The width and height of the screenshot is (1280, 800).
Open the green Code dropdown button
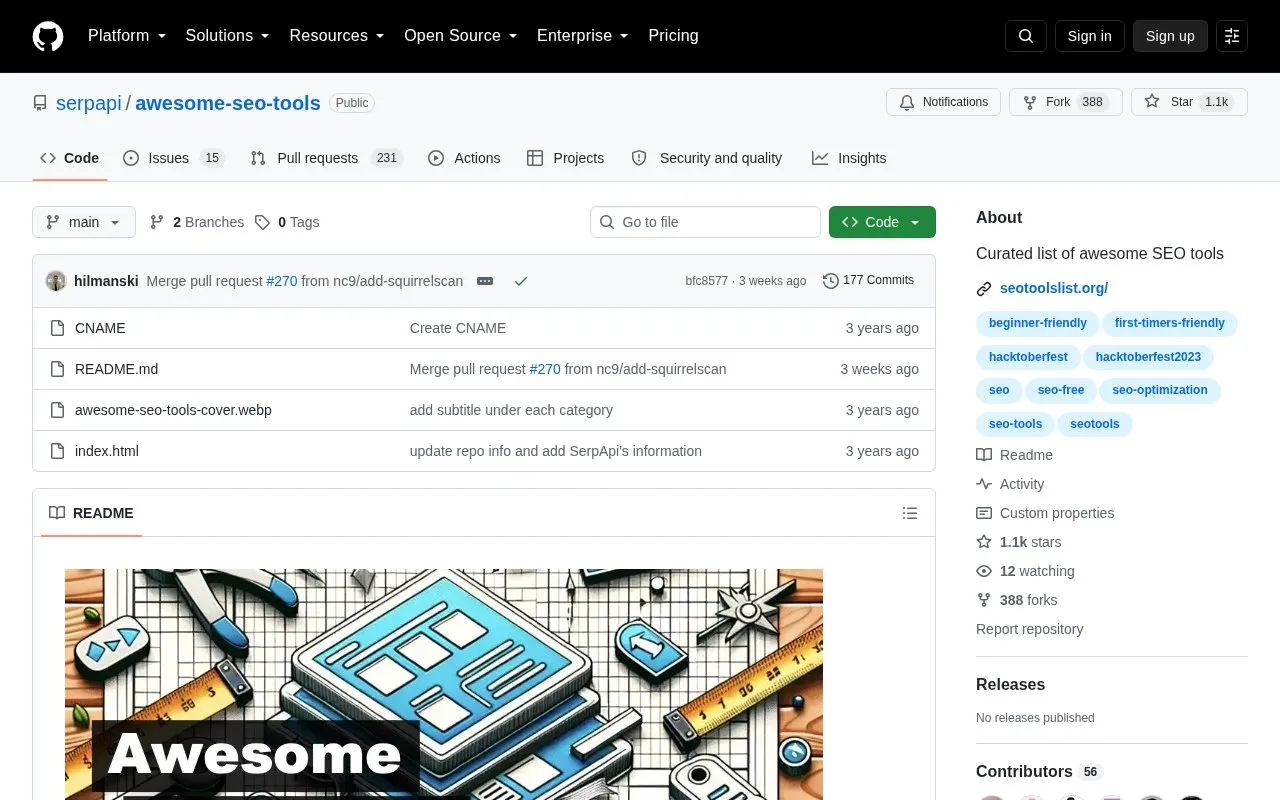(x=882, y=222)
